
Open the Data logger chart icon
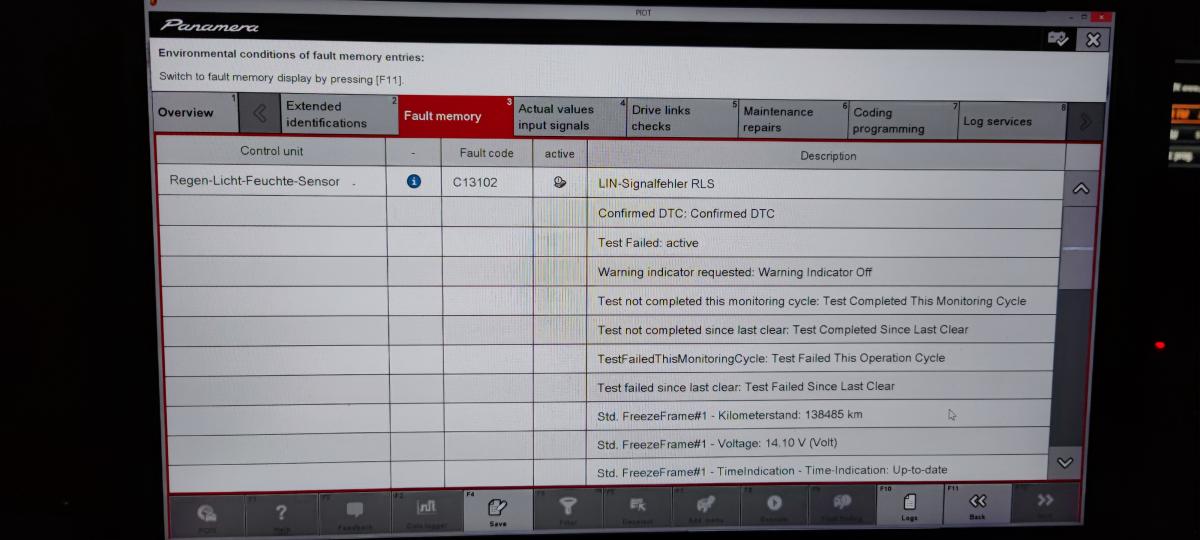coord(426,509)
